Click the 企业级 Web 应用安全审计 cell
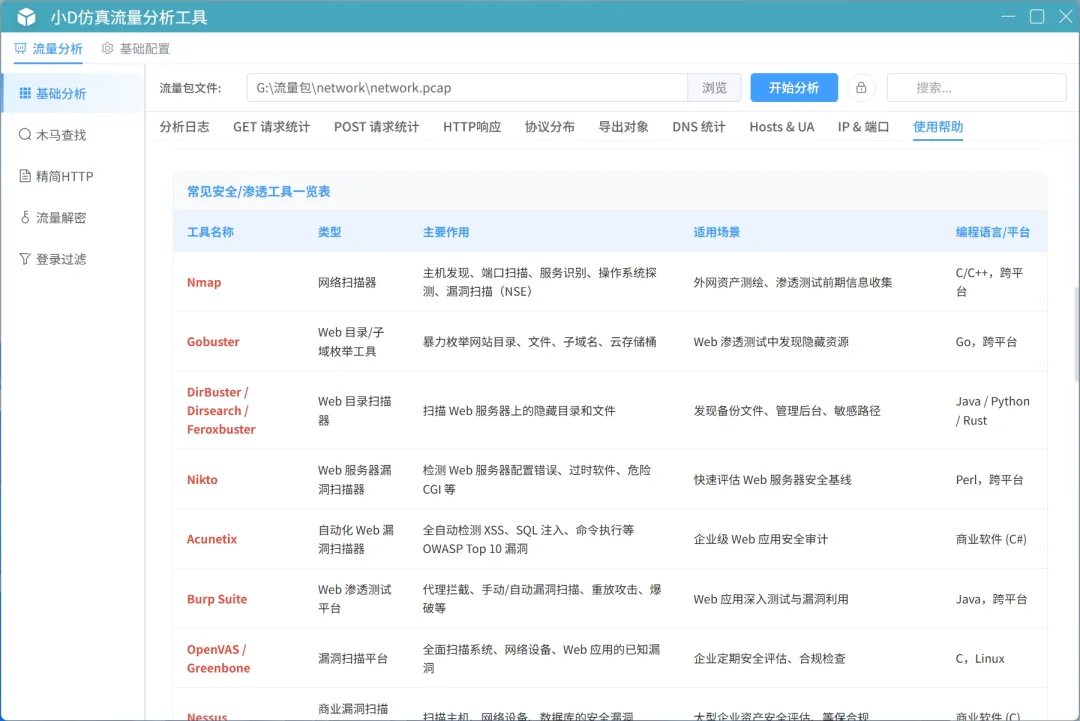 pyautogui.click(x=760, y=539)
